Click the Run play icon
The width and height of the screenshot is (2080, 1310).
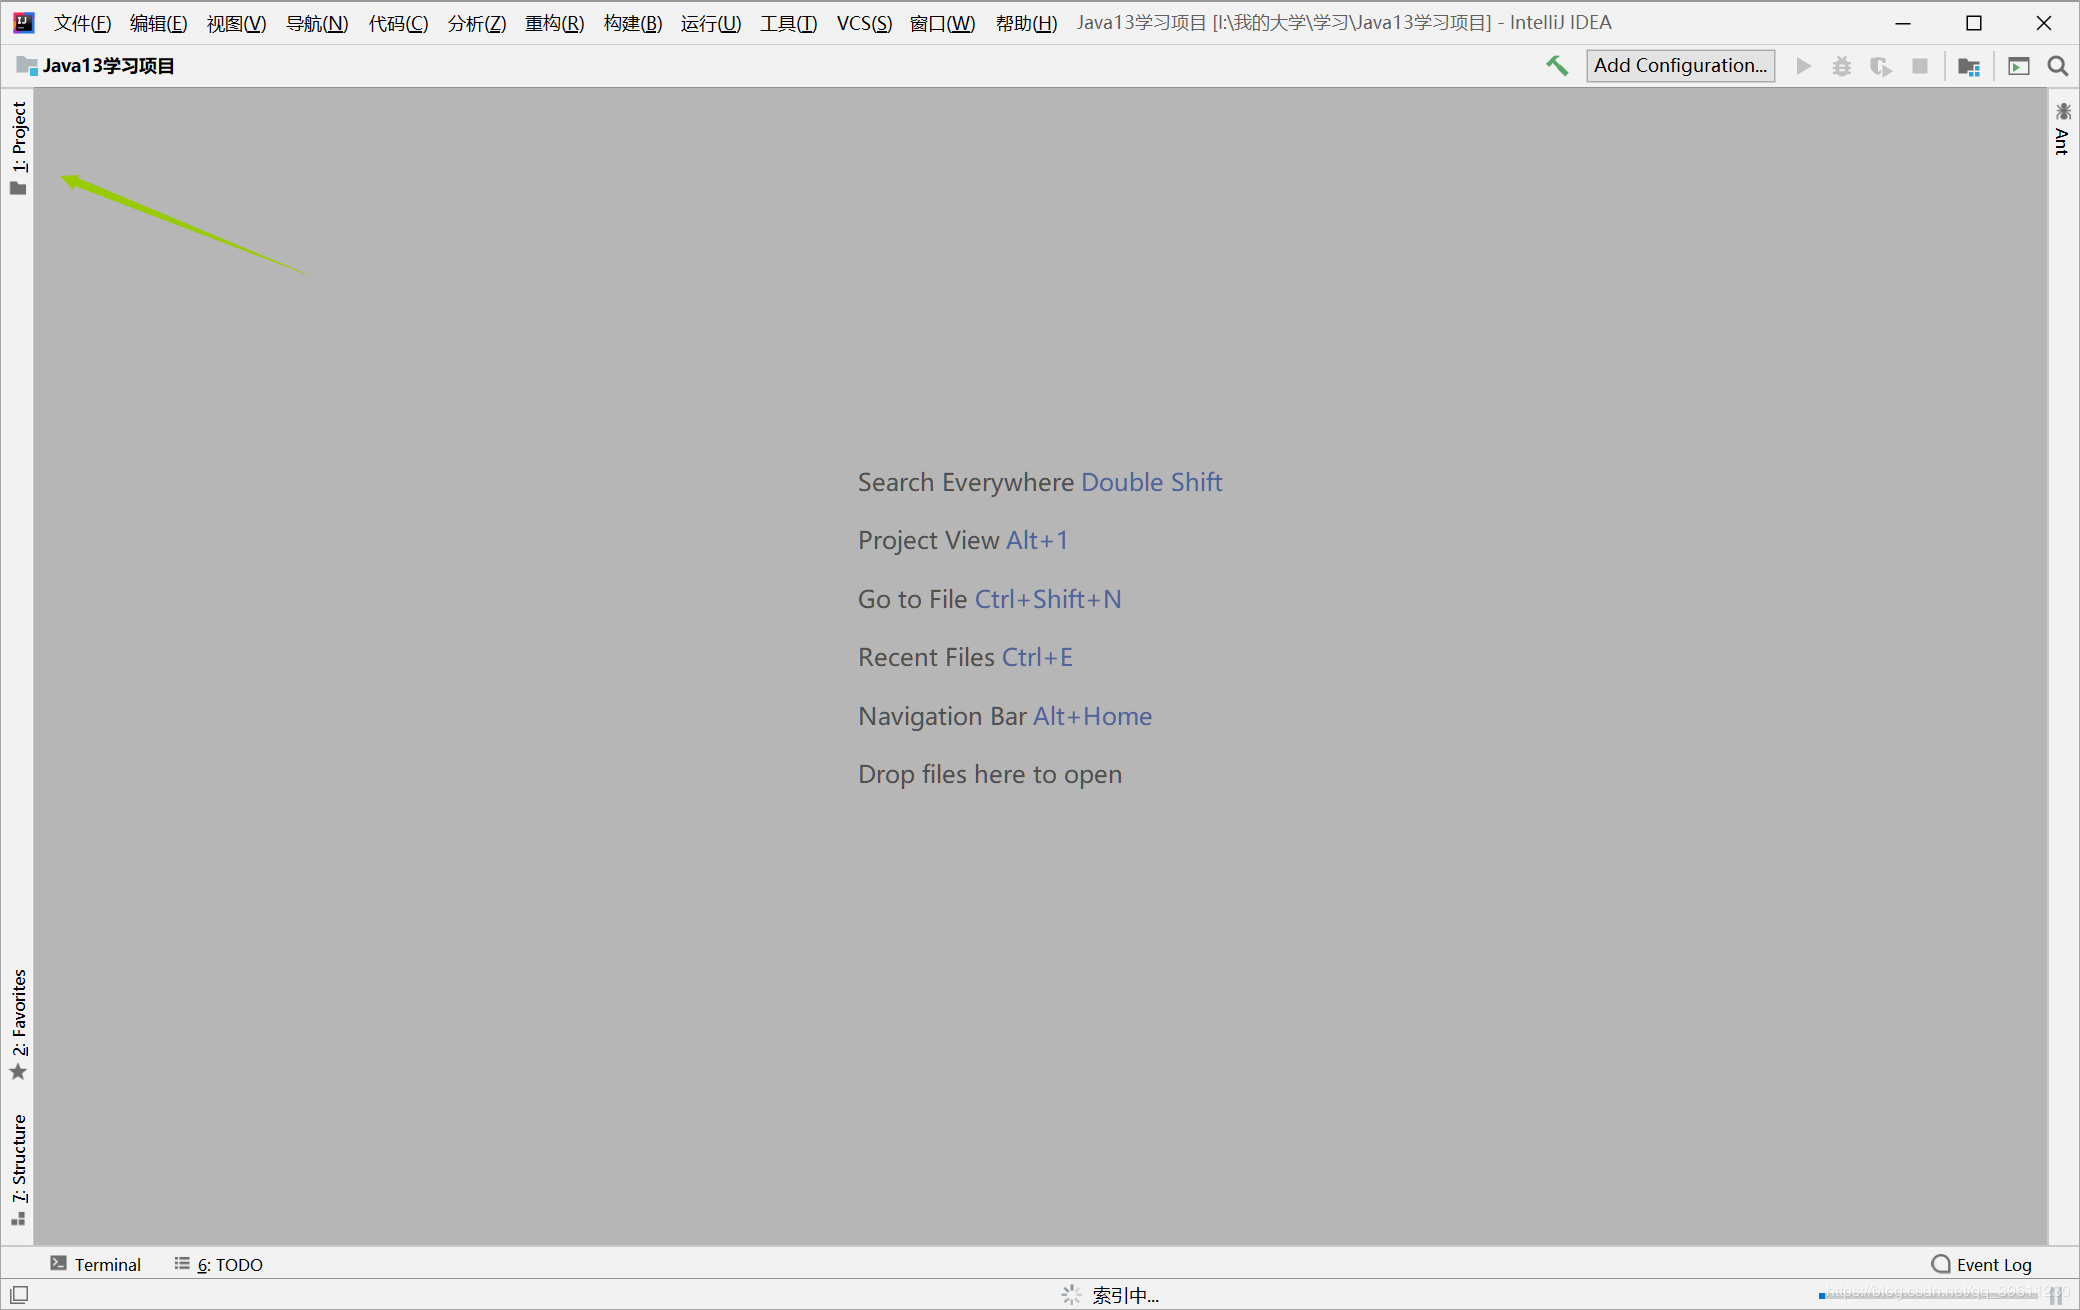coord(1803,66)
